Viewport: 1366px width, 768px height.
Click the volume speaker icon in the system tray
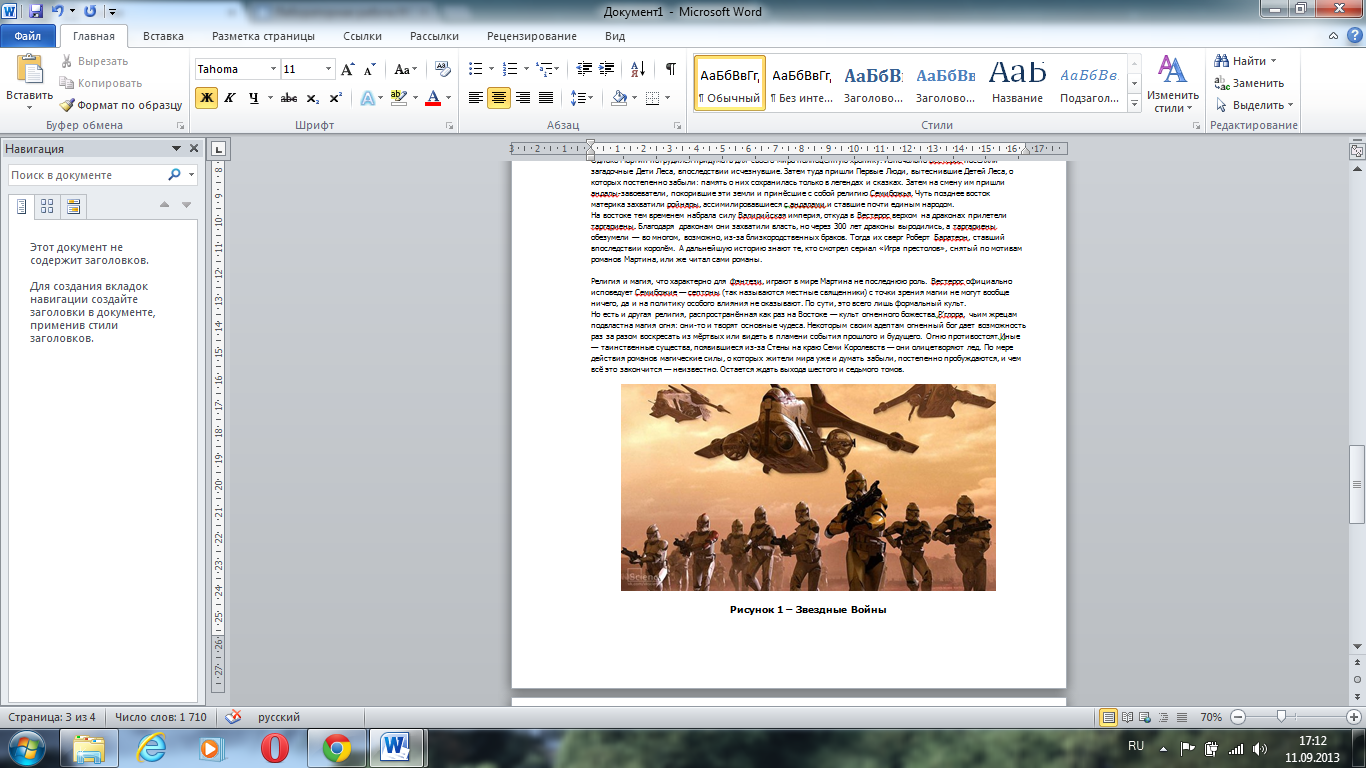point(1258,748)
